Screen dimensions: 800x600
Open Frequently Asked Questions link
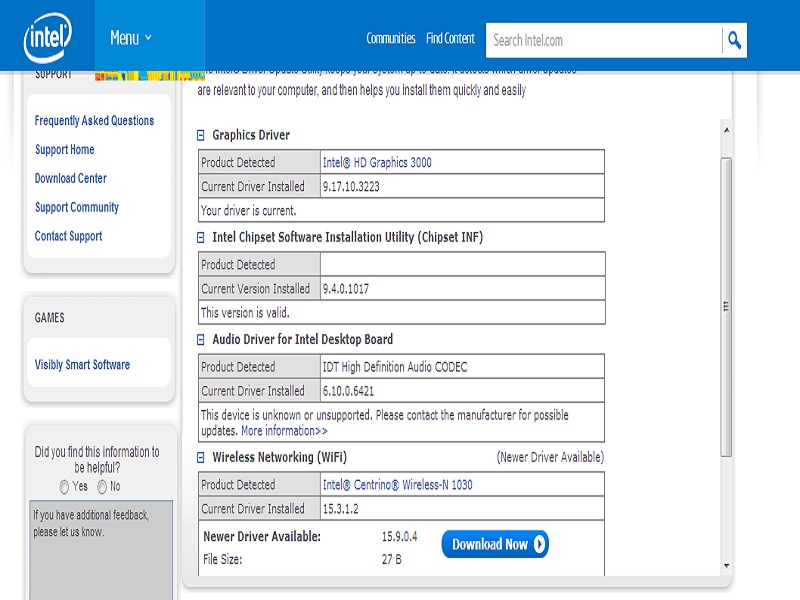94,121
